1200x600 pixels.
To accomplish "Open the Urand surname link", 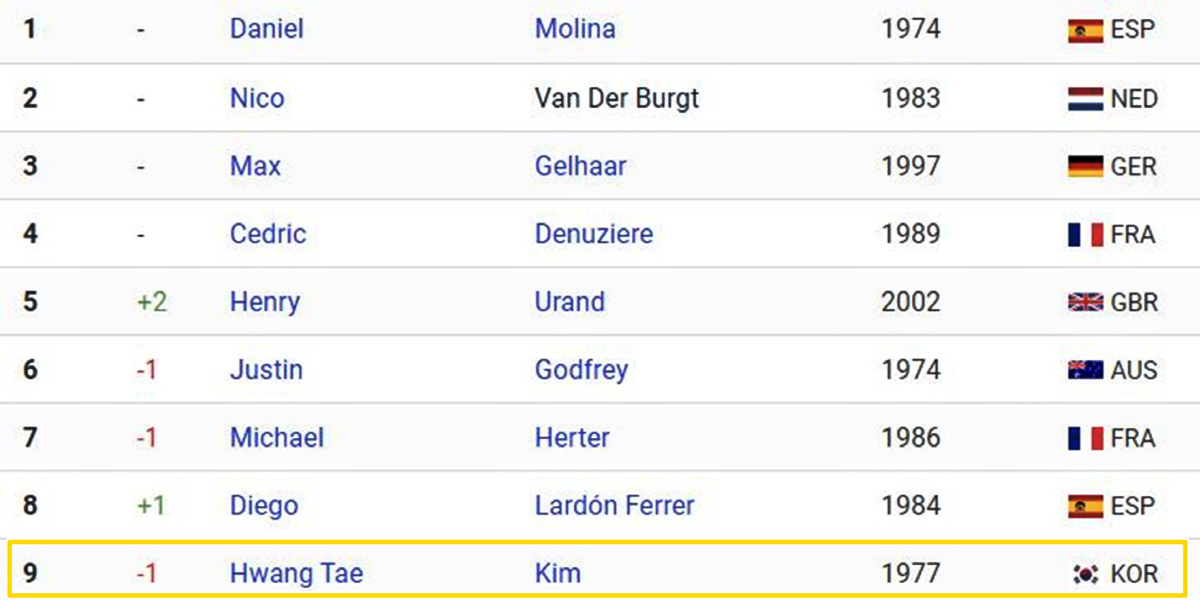I will tap(570, 302).
